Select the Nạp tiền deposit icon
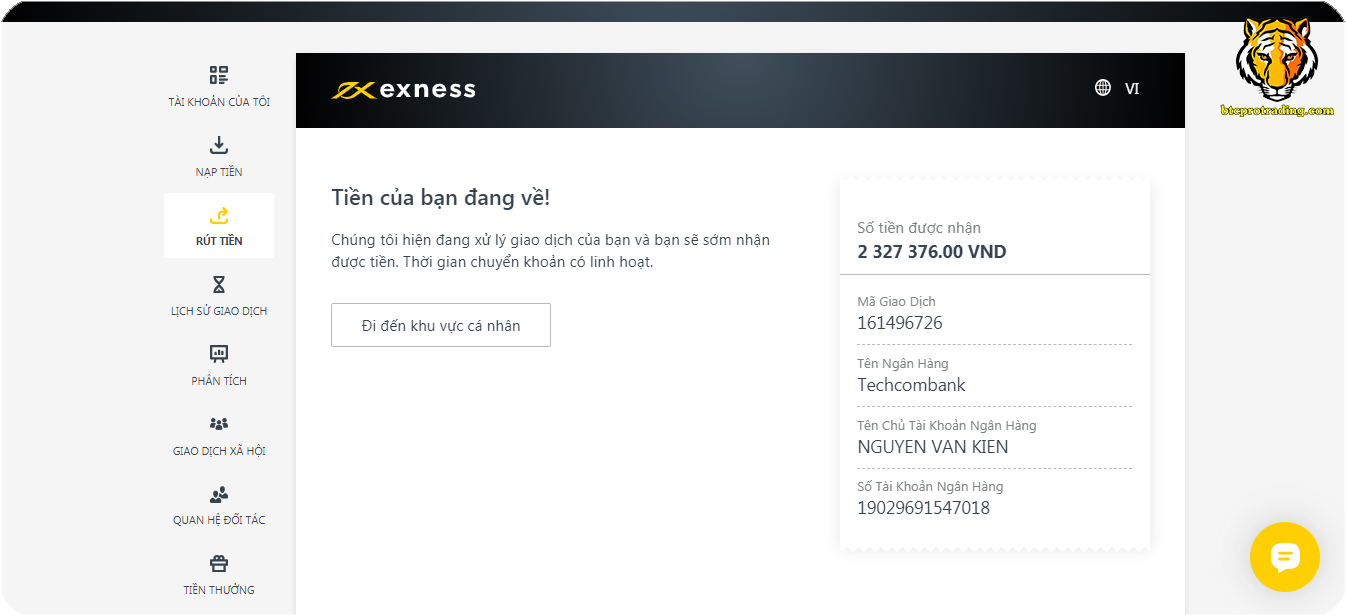 point(218,144)
